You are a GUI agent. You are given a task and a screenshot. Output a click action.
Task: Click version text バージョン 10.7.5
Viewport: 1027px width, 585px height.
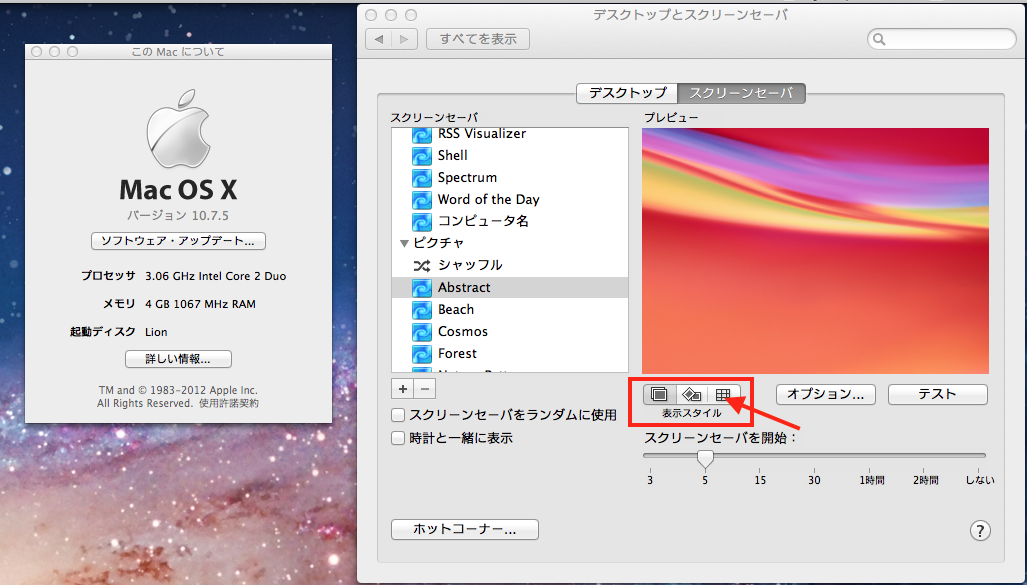178,216
